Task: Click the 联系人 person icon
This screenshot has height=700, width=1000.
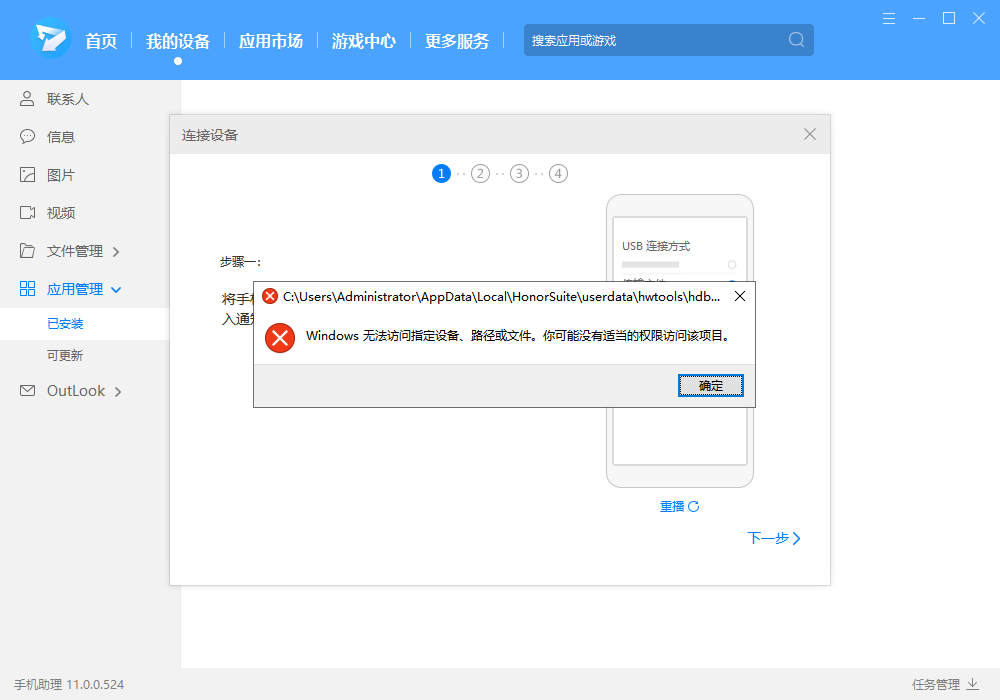Action: (x=27, y=99)
